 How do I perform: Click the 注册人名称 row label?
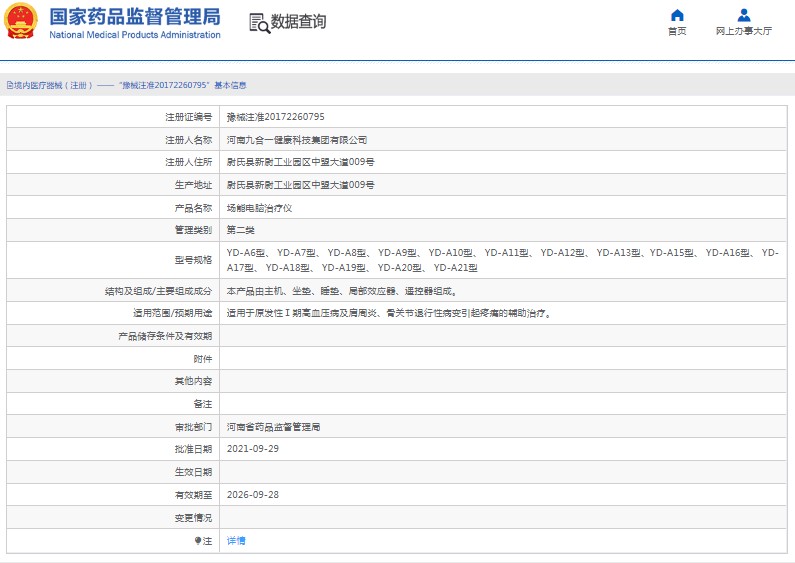click(189, 140)
